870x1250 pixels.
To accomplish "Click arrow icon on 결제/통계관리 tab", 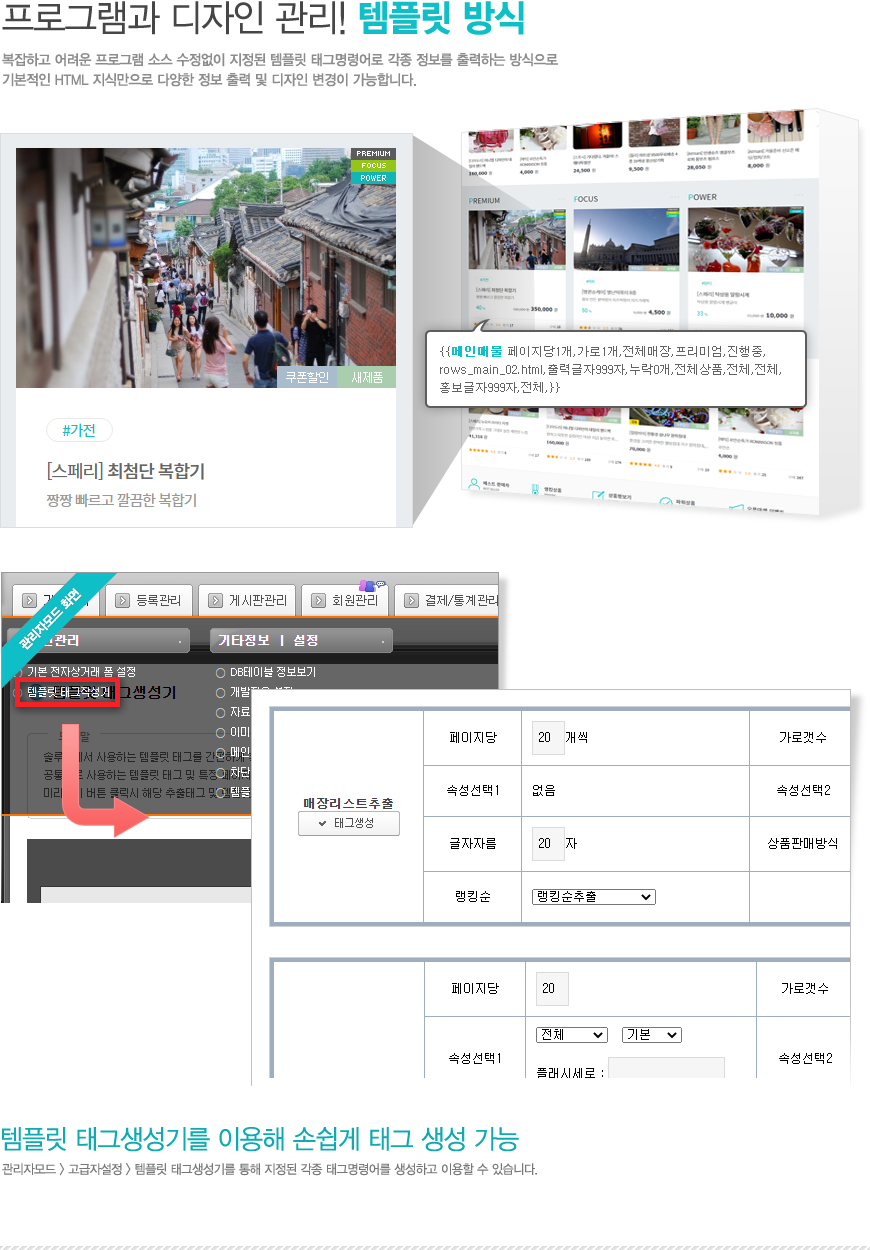I will tap(412, 601).
